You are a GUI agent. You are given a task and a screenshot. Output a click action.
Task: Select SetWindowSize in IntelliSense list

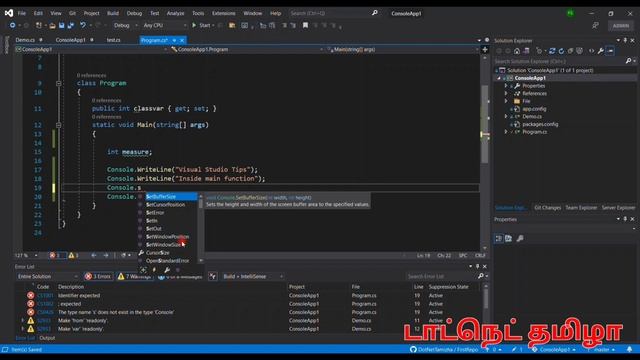(x=167, y=244)
